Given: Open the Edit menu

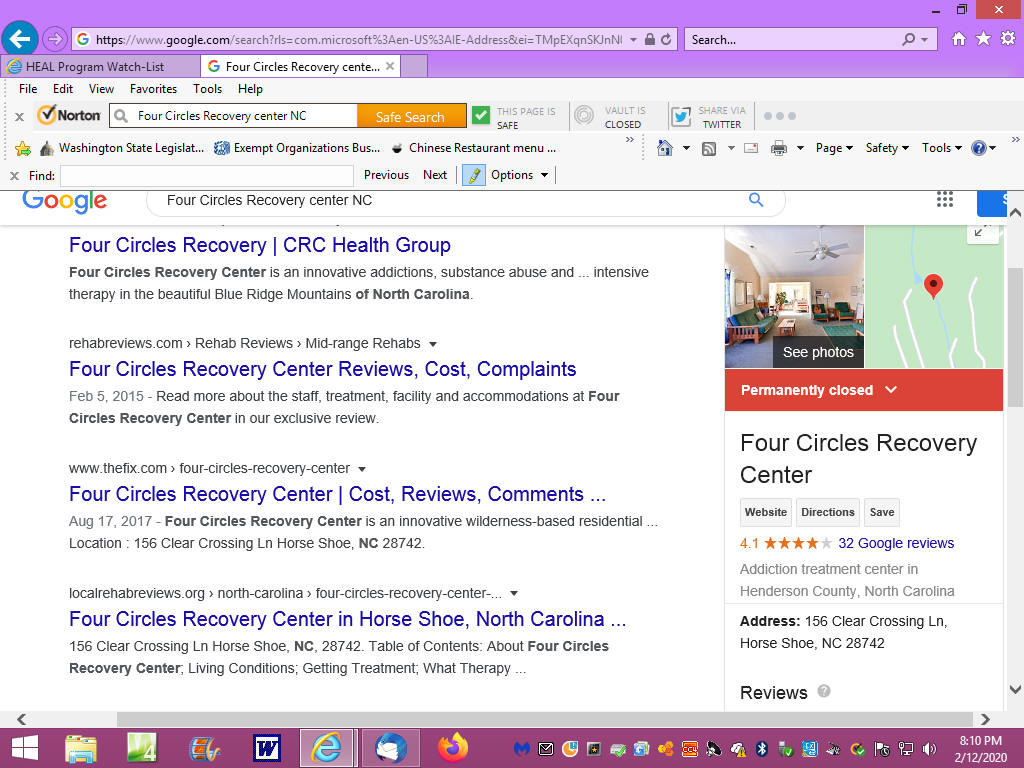Looking at the screenshot, I should click(x=63, y=89).
